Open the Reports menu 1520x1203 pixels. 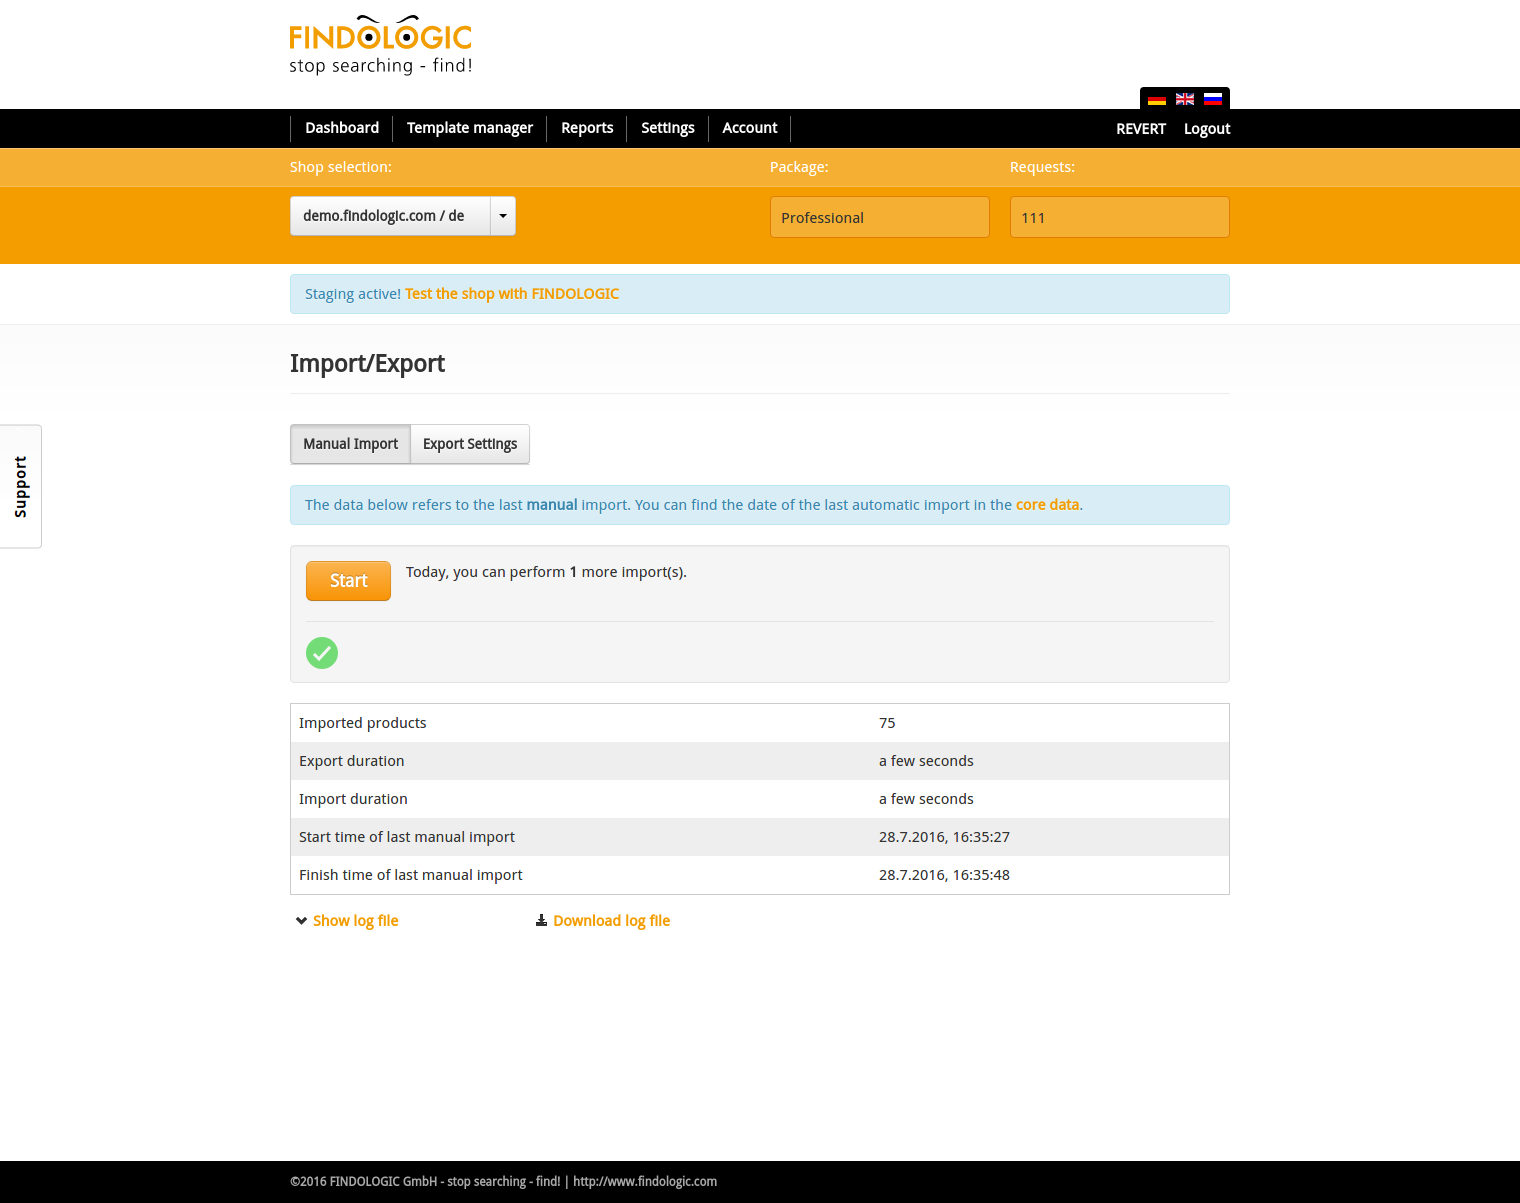(x=587, y=128)
